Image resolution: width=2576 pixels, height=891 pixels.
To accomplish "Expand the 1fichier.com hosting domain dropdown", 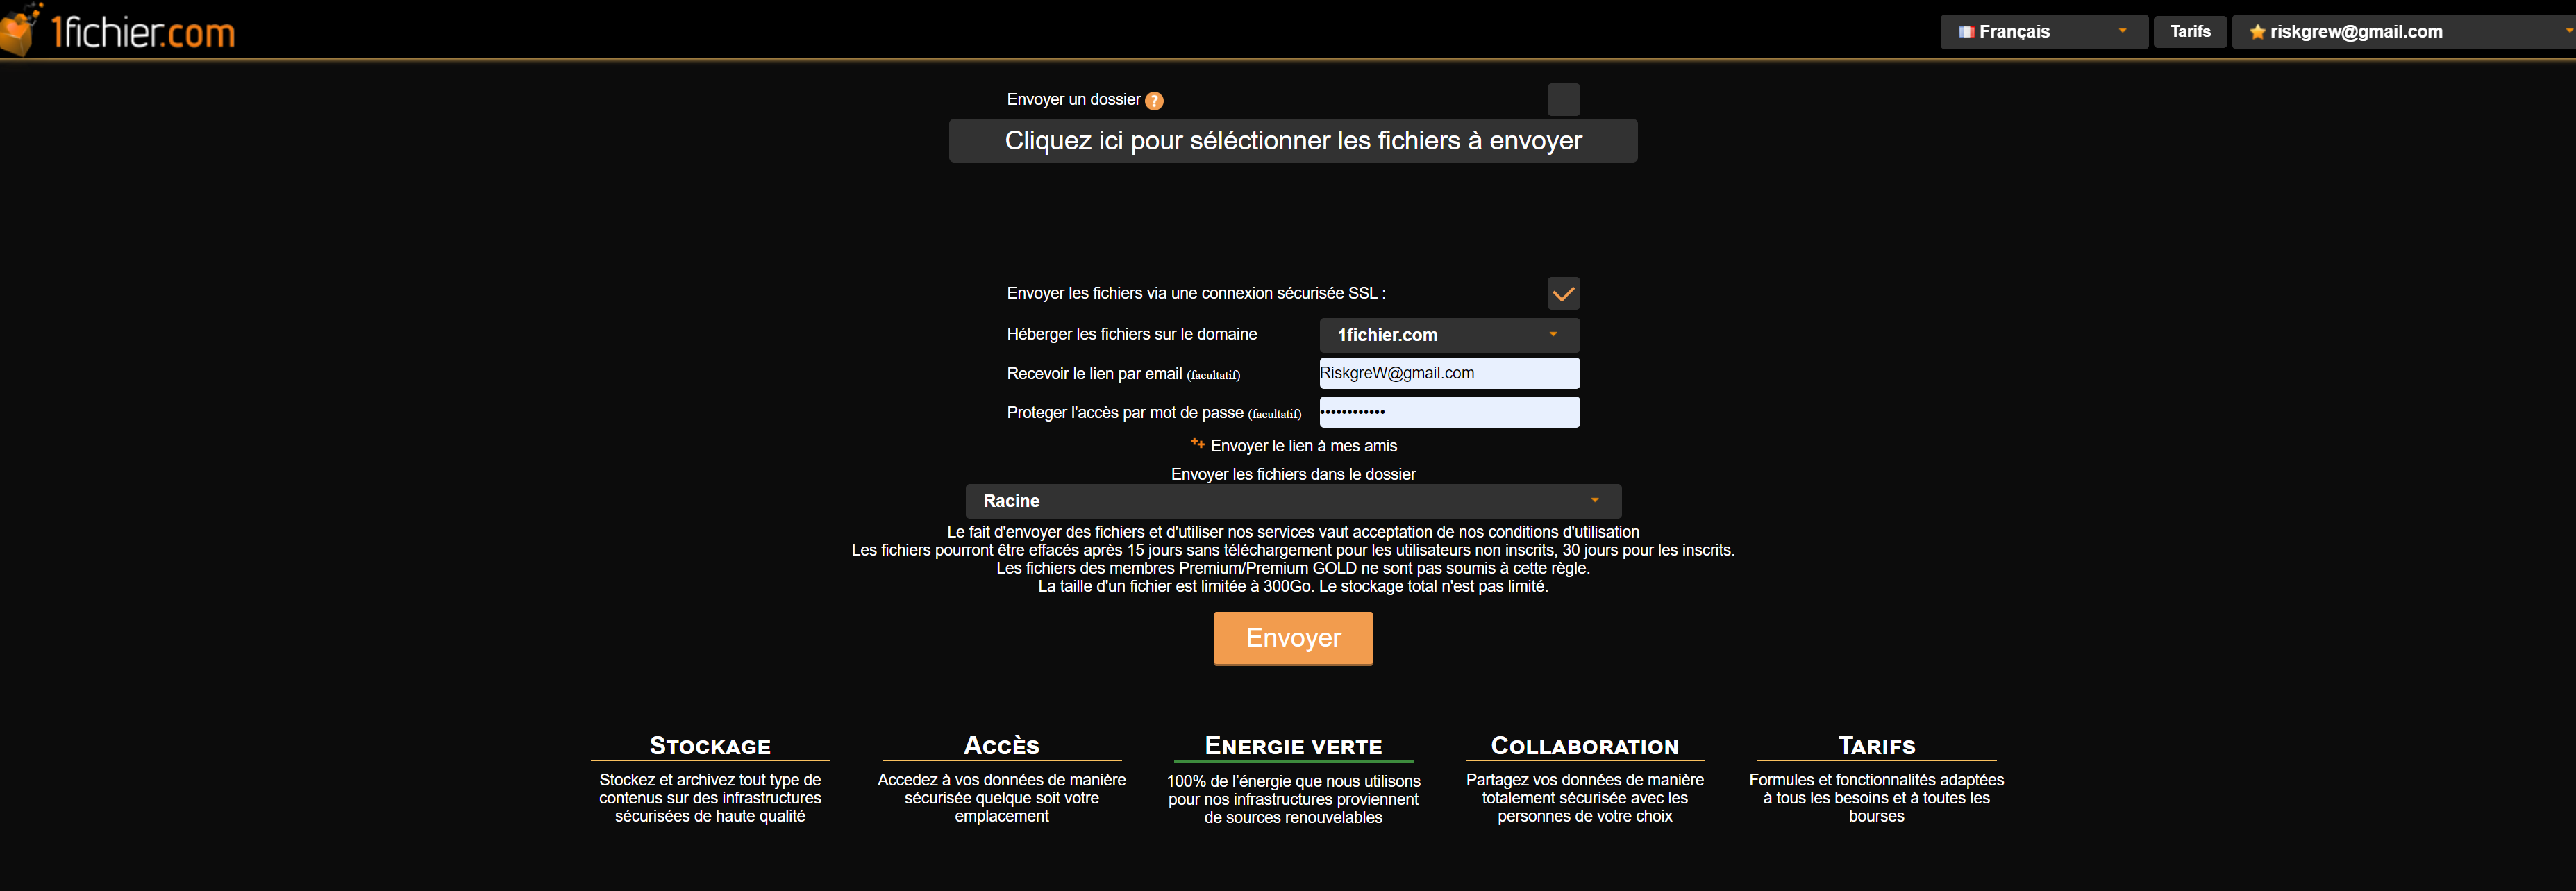I will point(1449,335).
